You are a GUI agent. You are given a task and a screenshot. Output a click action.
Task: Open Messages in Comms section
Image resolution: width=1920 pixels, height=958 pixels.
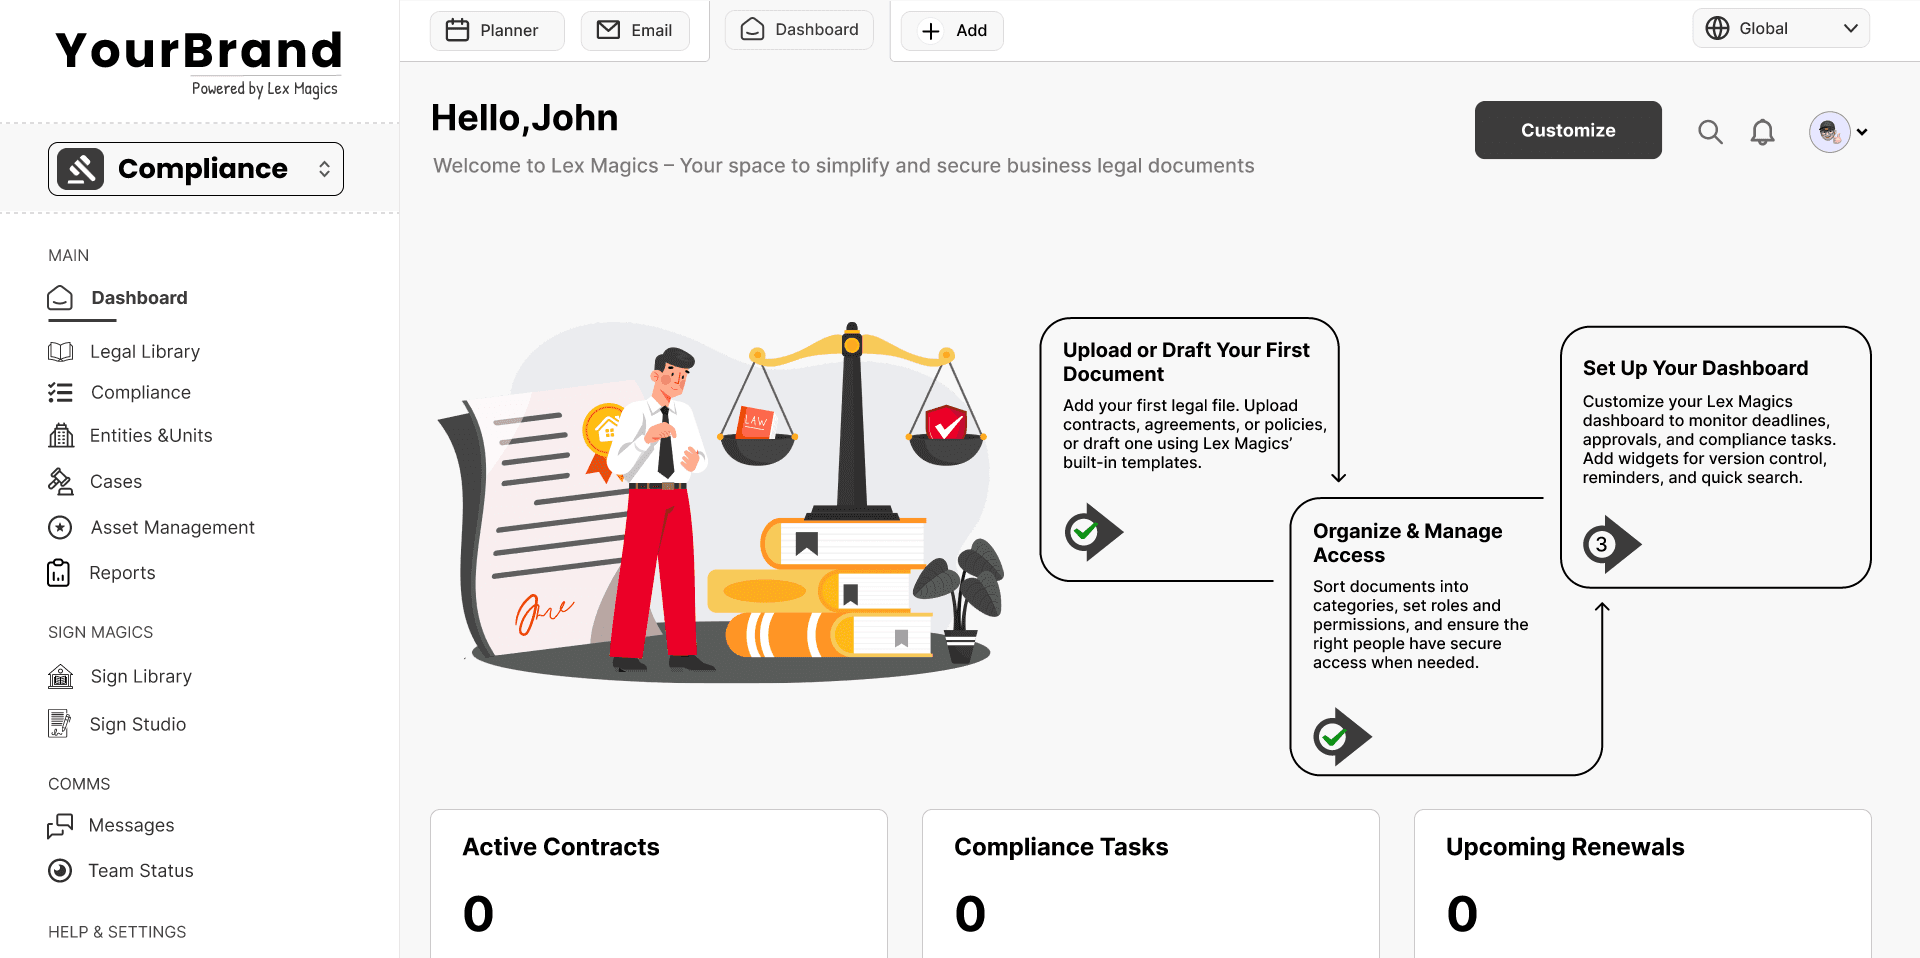click(x=111, y=825)
